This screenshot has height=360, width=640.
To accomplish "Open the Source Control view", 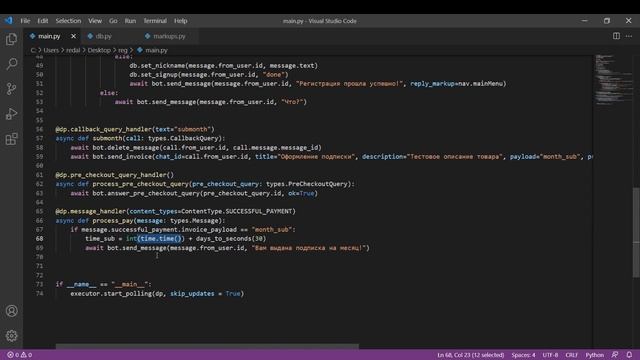I will click(11, 89).
